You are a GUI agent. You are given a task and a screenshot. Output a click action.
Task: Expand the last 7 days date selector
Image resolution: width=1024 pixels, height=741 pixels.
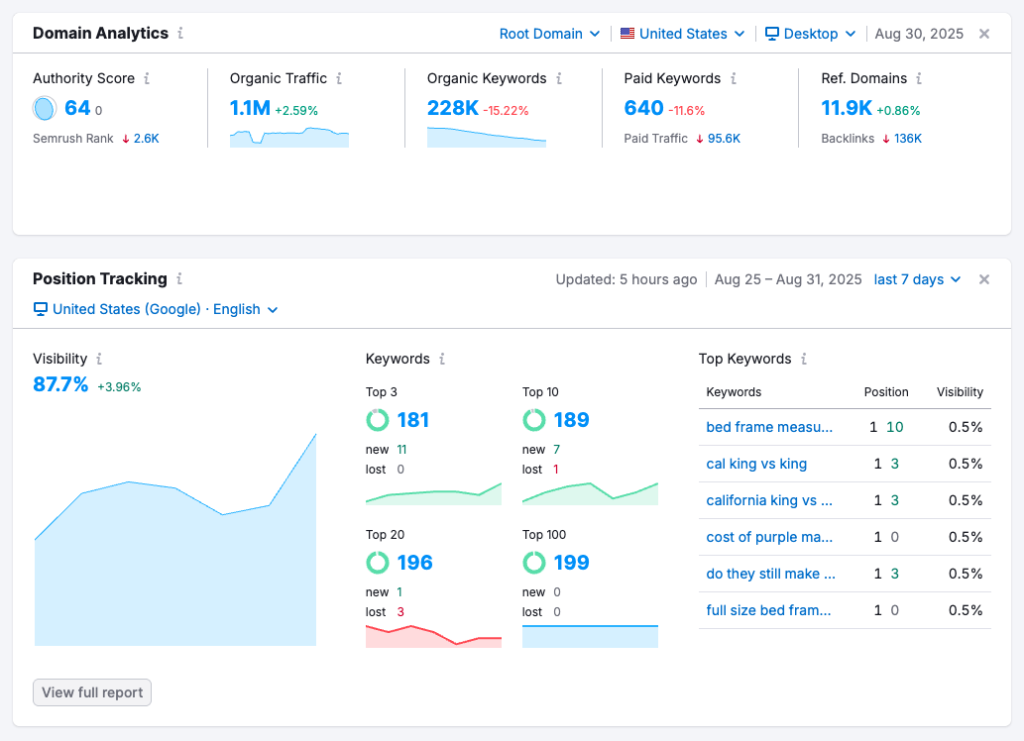click(x=915, y=279)
